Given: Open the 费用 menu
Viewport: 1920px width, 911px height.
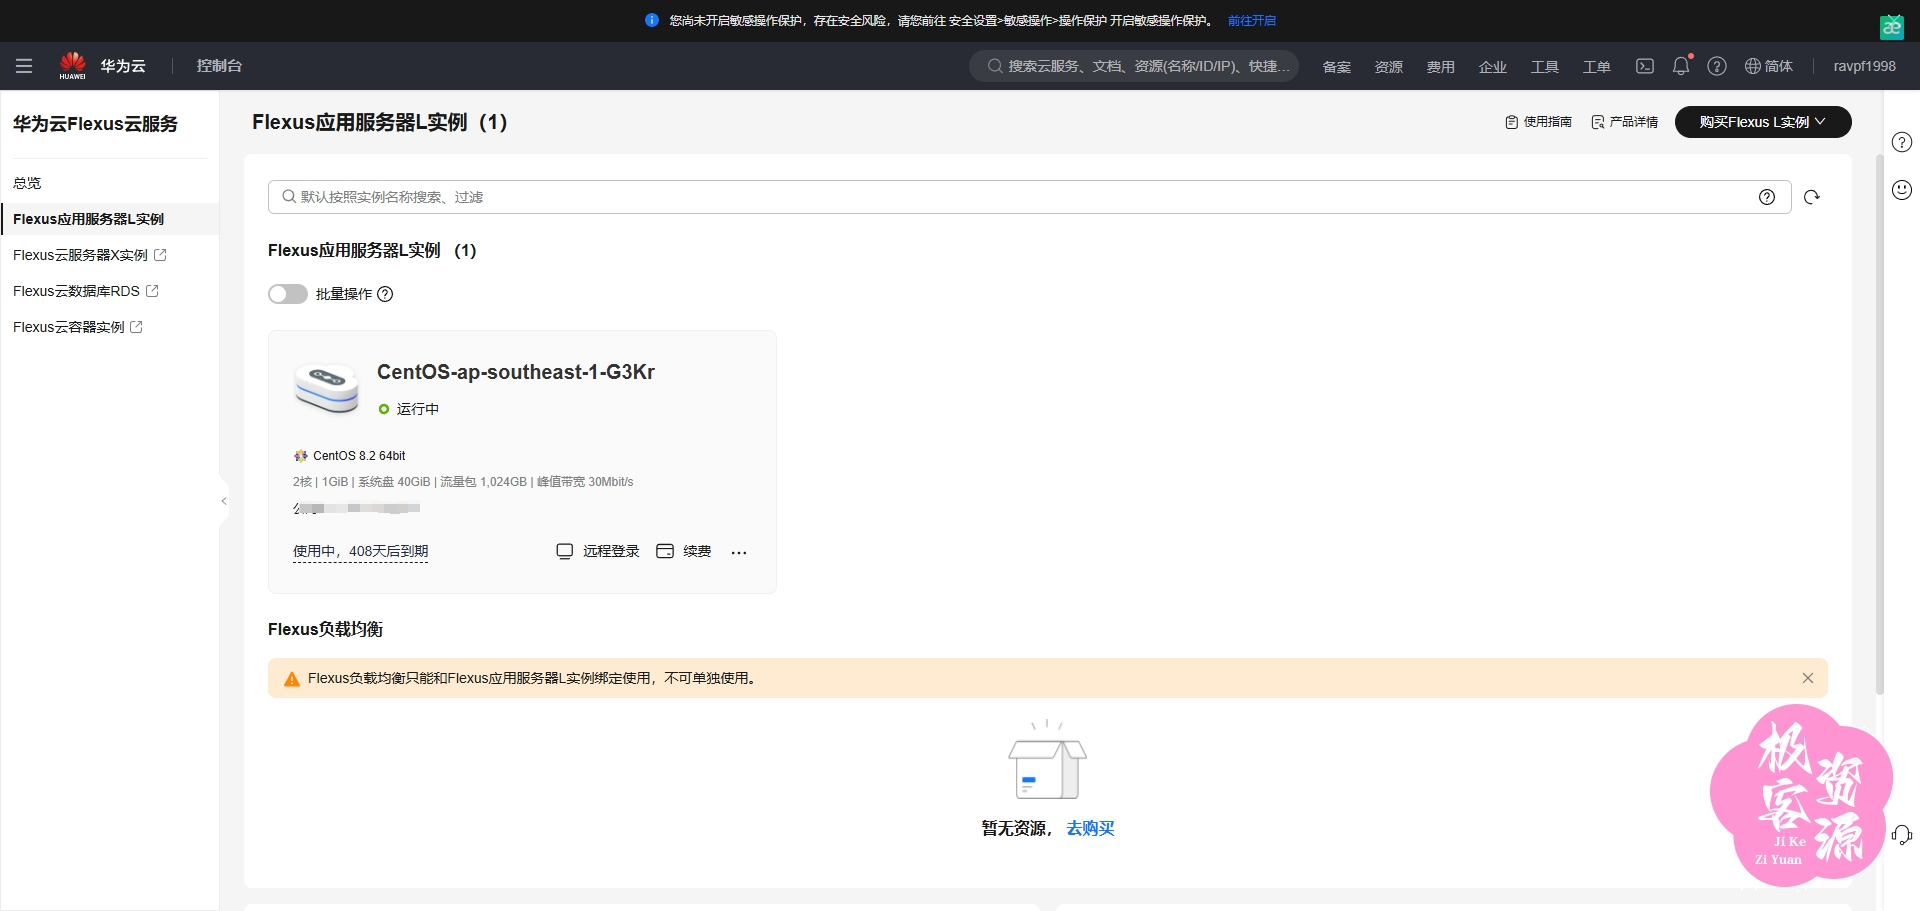Looking at the screenshot, I should (1440, 67).
